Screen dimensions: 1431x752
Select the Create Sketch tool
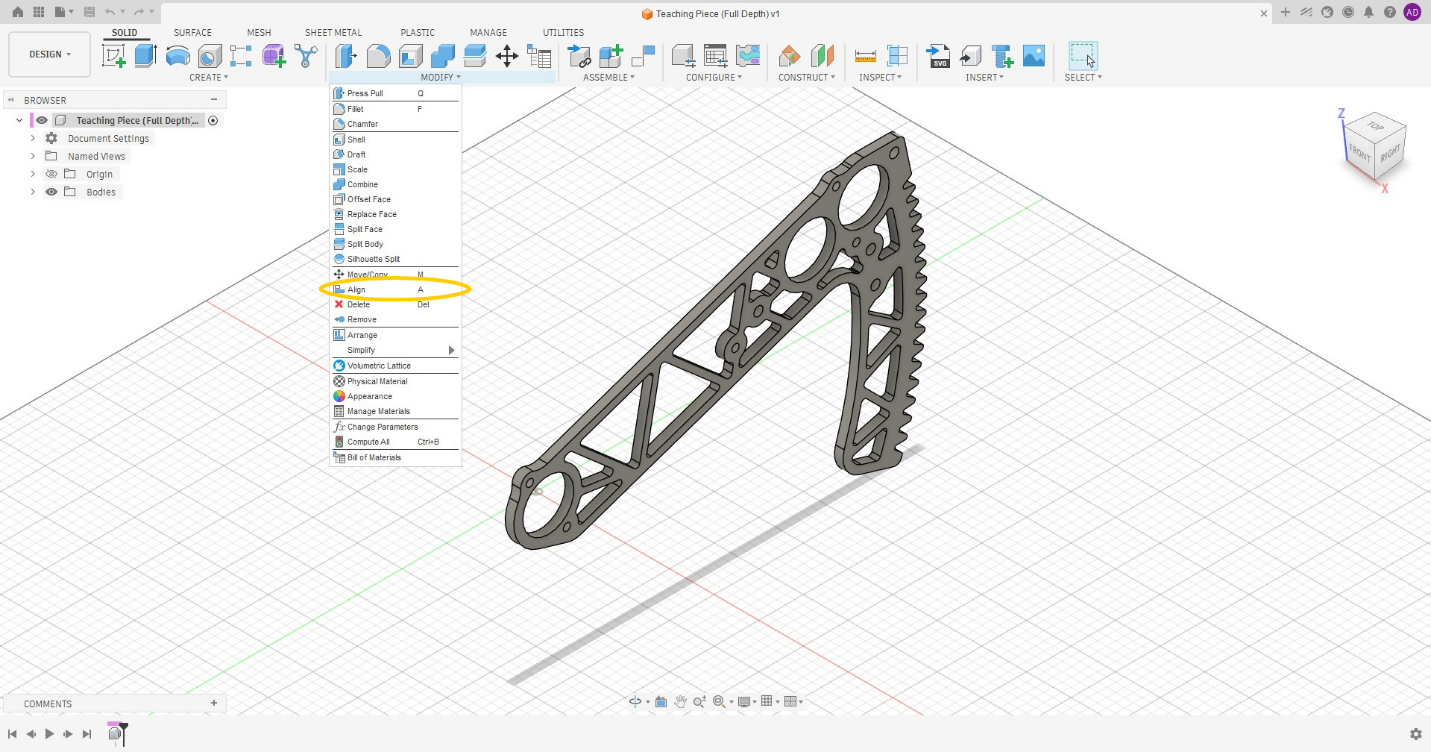click(x=114, y=55)
